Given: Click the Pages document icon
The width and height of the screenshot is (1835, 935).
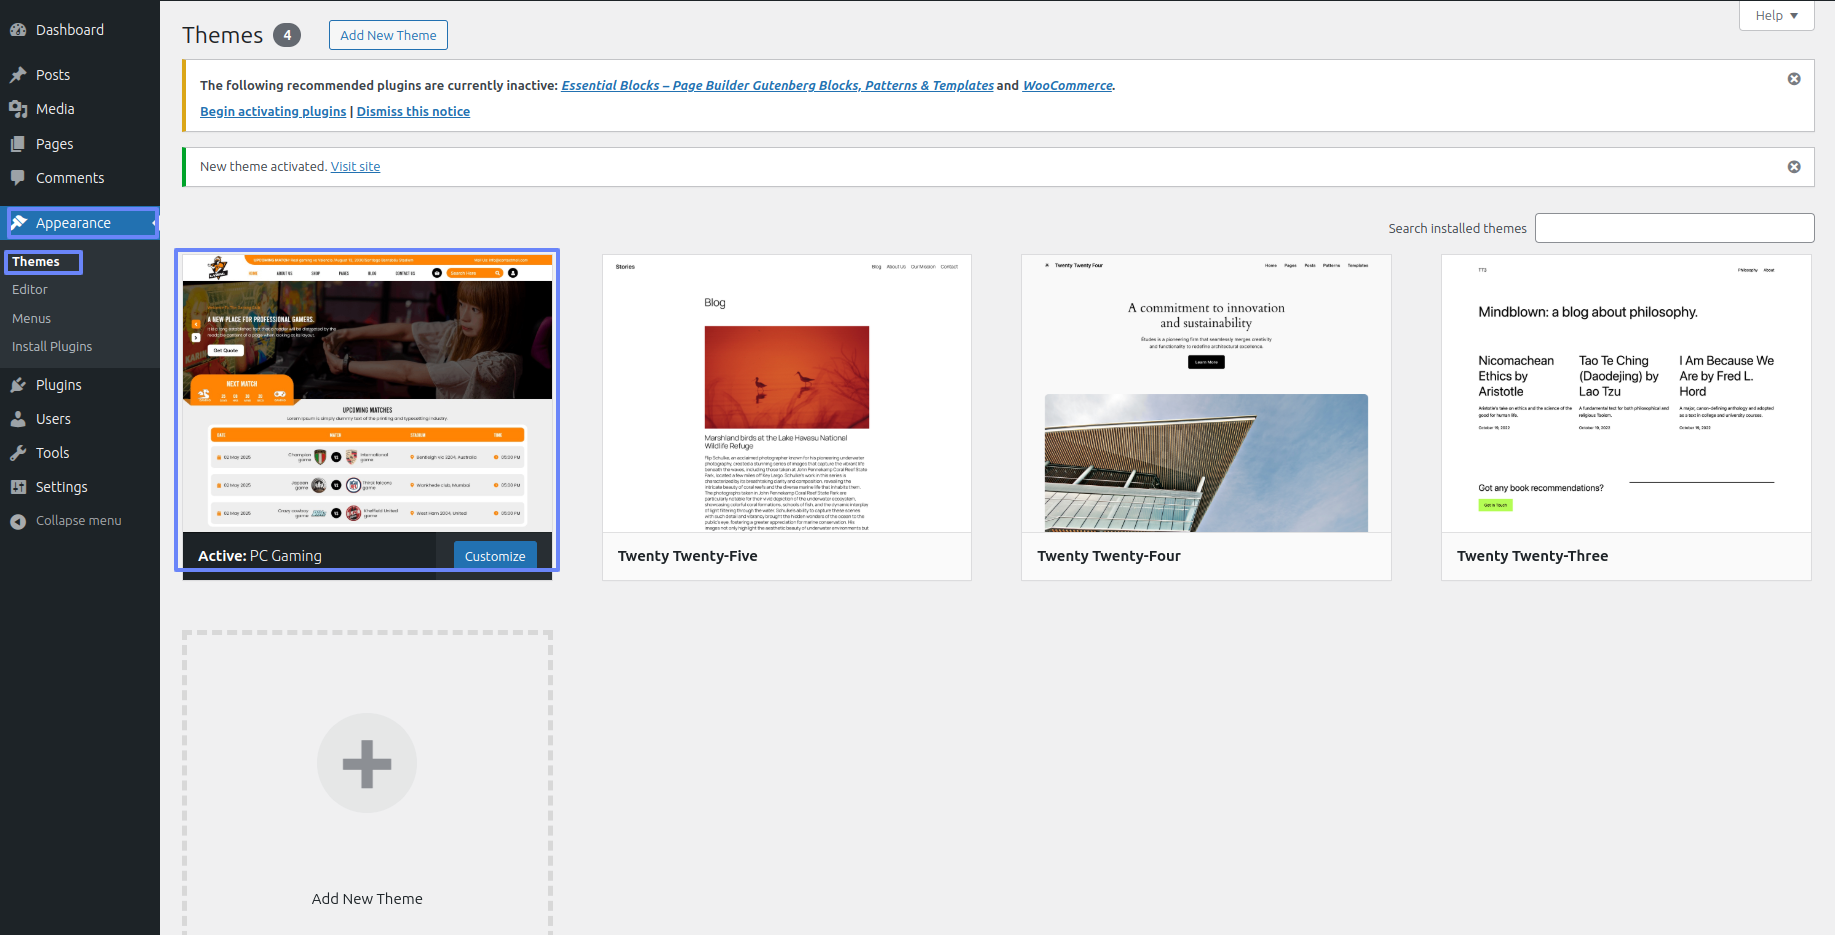Looking at the screenshot, I should [x=18, y=144].
